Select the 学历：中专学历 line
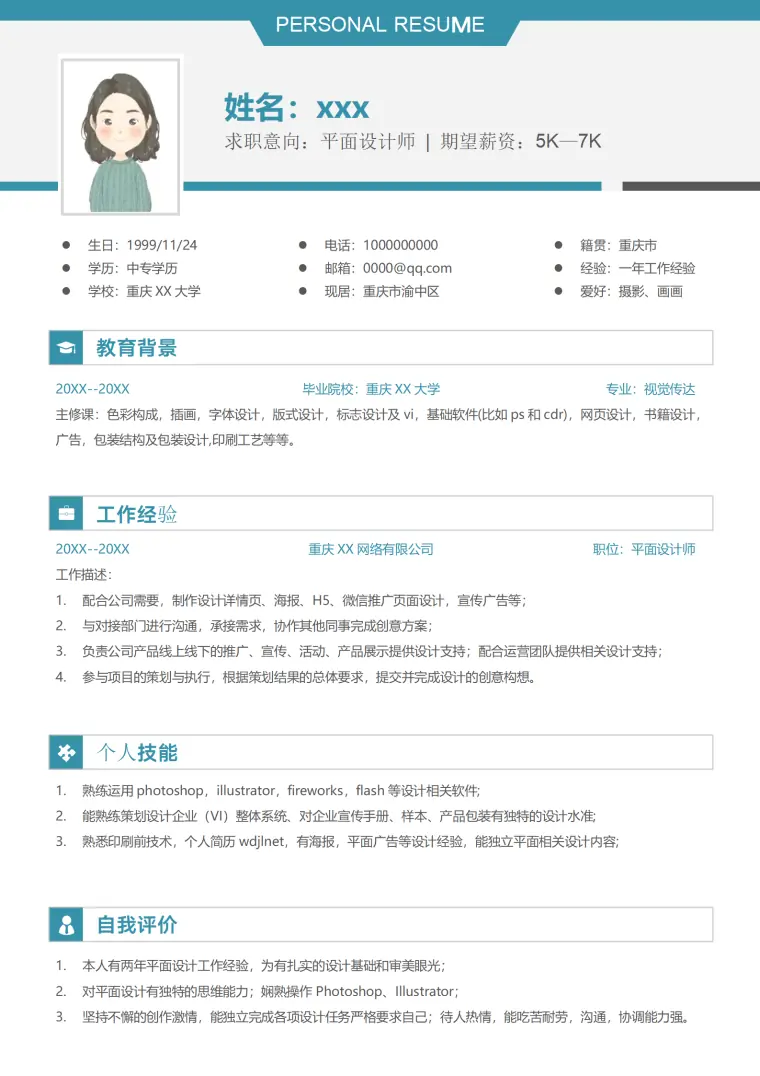The height and width of the screenshot is (1076, 760). coord(132,268)
